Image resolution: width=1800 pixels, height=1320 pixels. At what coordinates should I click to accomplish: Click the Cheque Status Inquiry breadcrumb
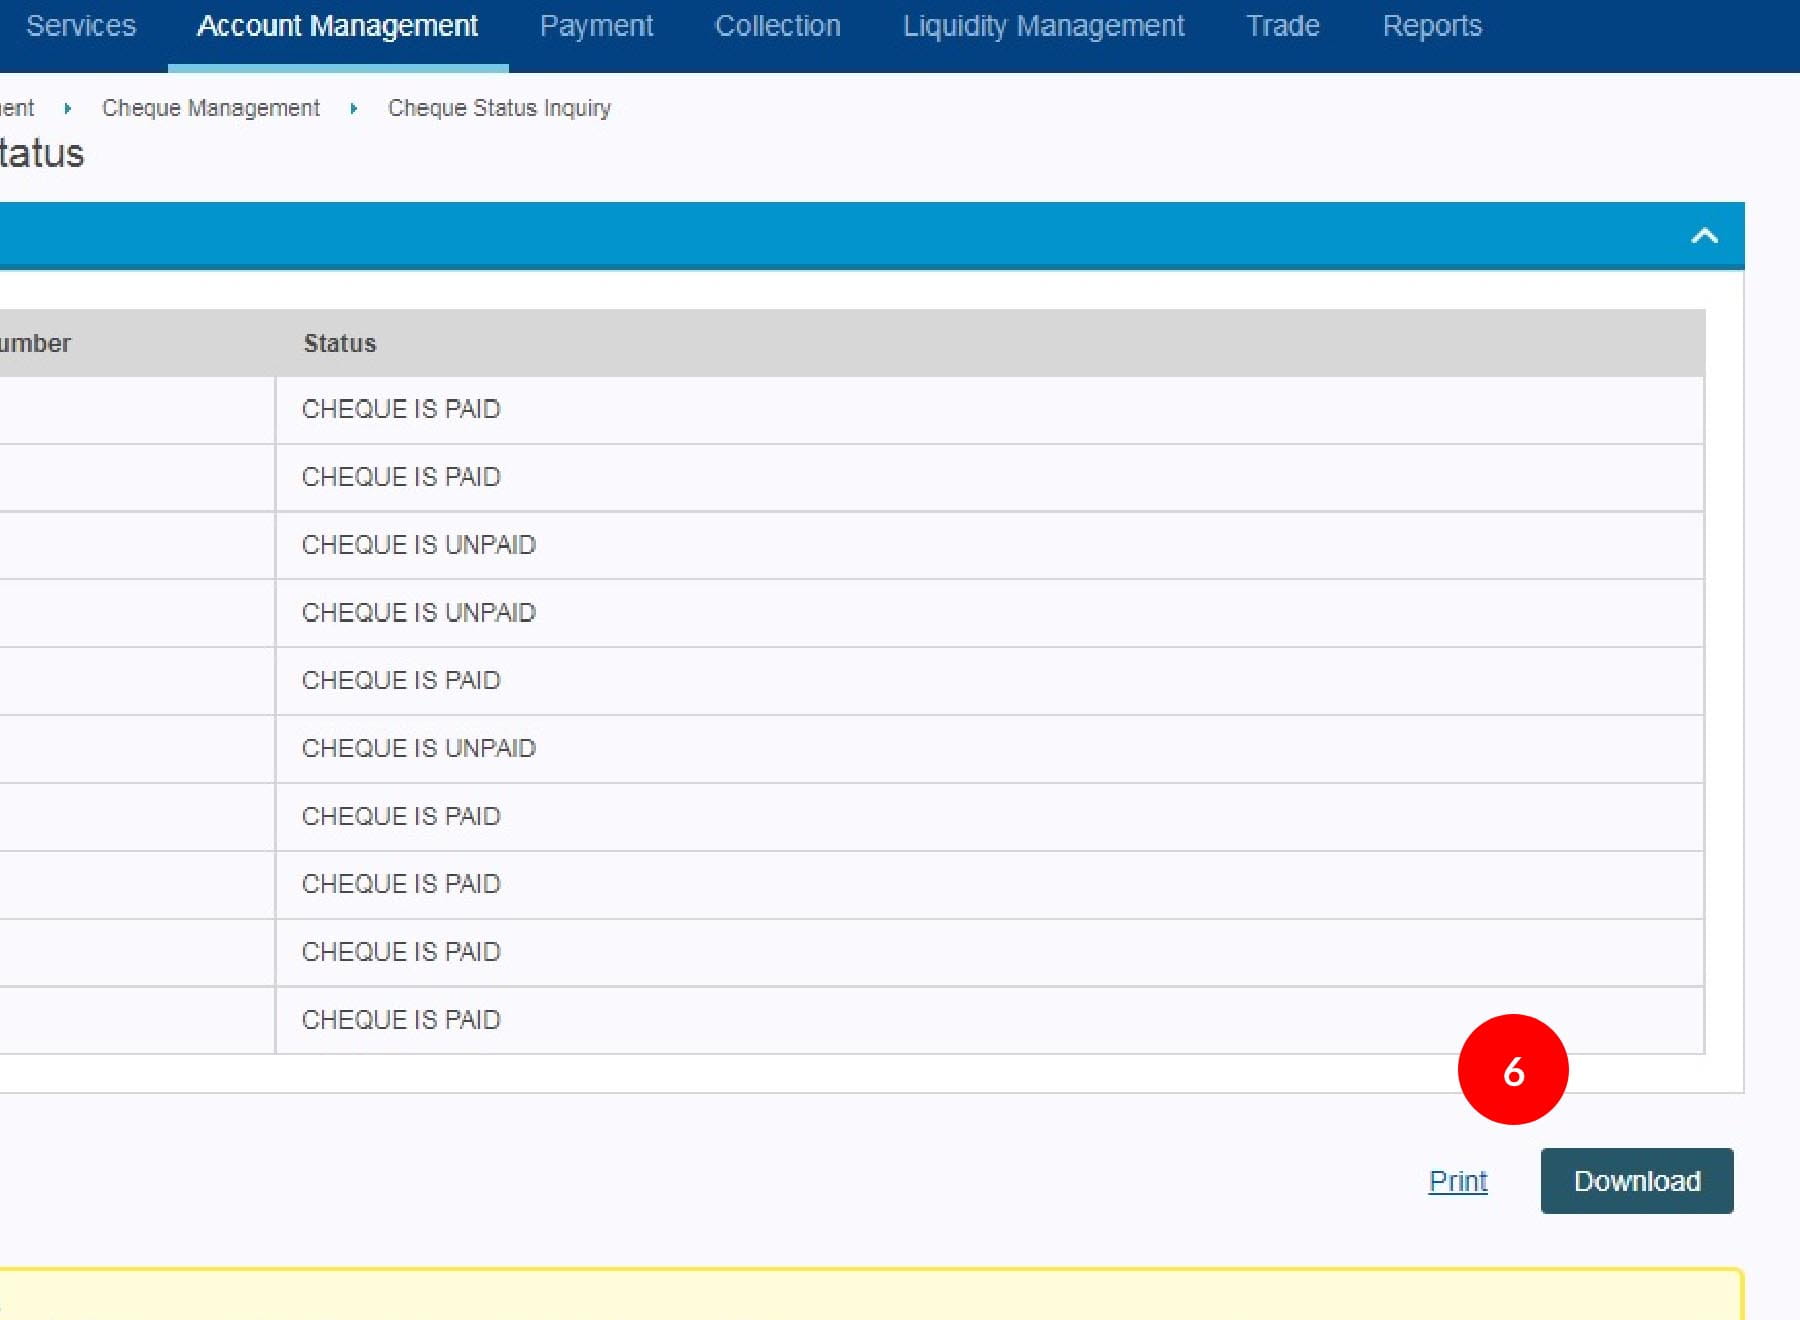pyautogui.click(x=499, y=108)
